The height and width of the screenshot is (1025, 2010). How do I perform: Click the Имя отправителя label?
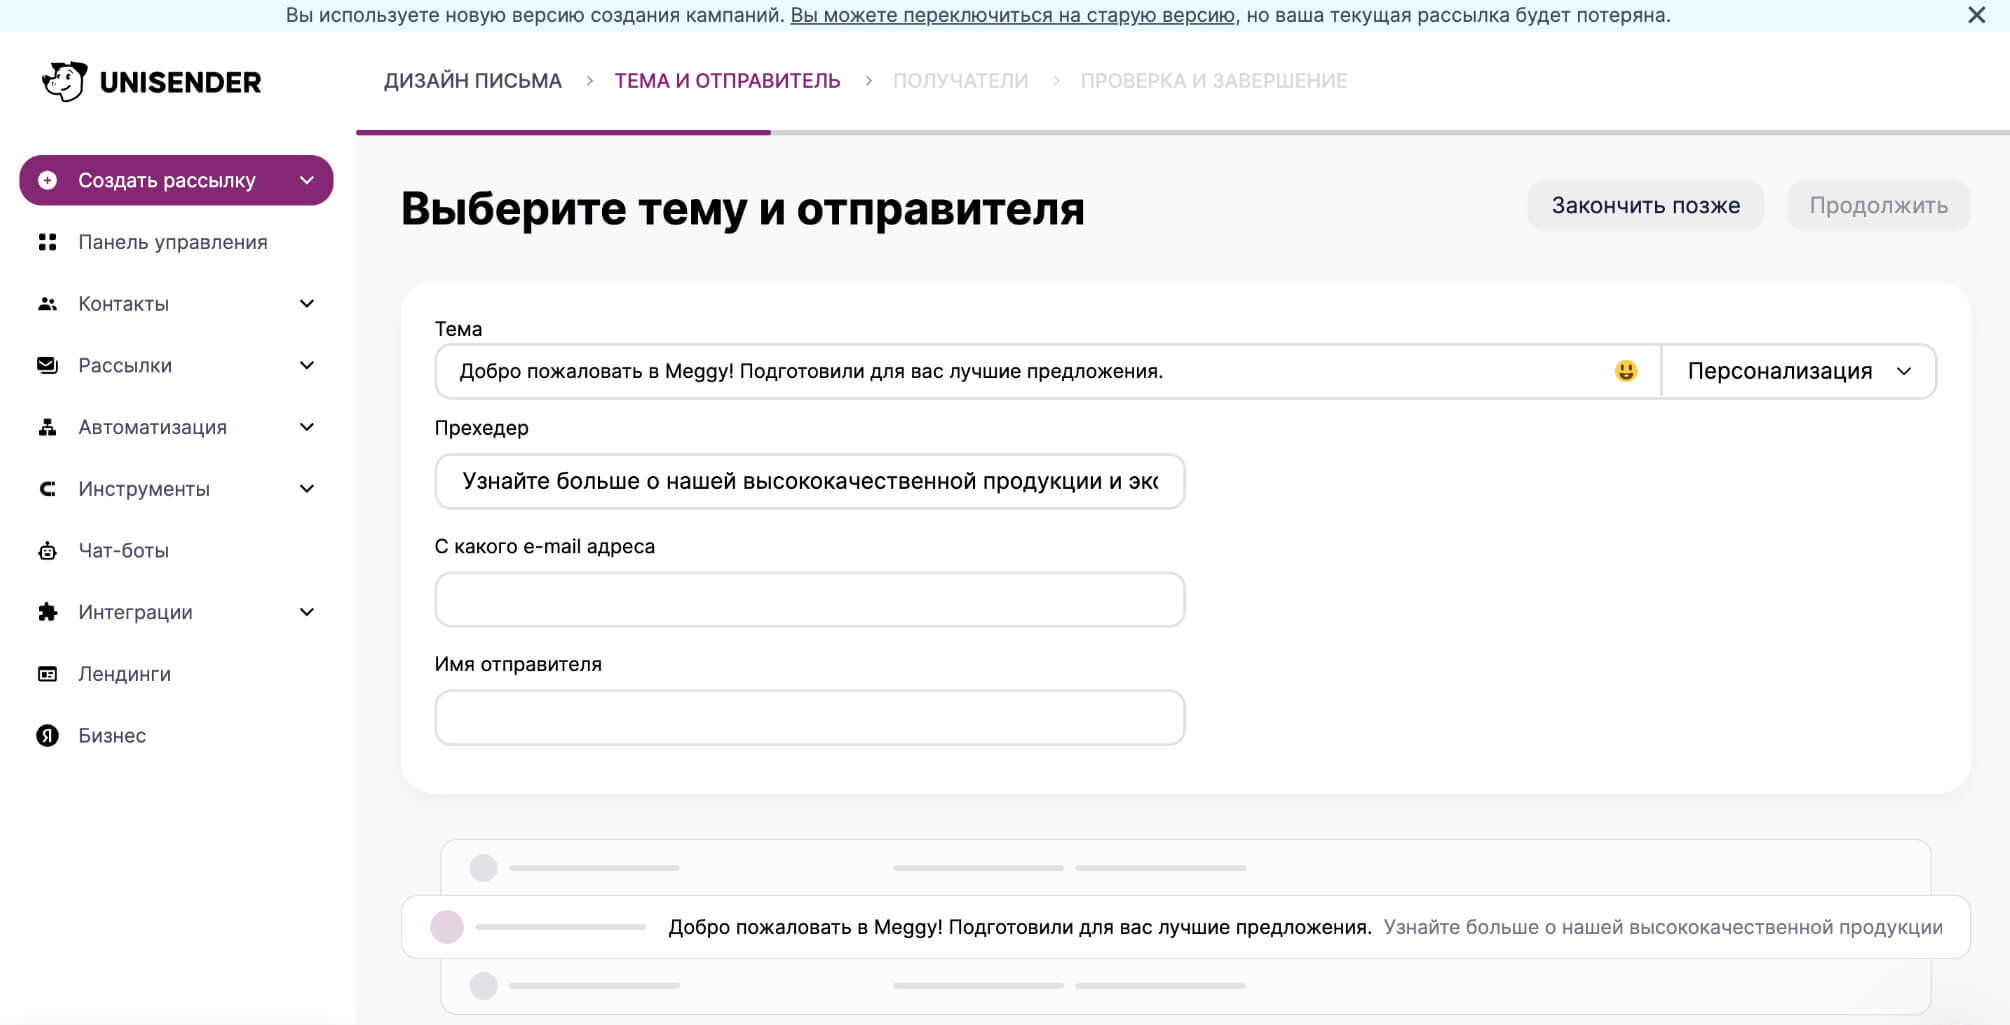(x=518, y=664)
